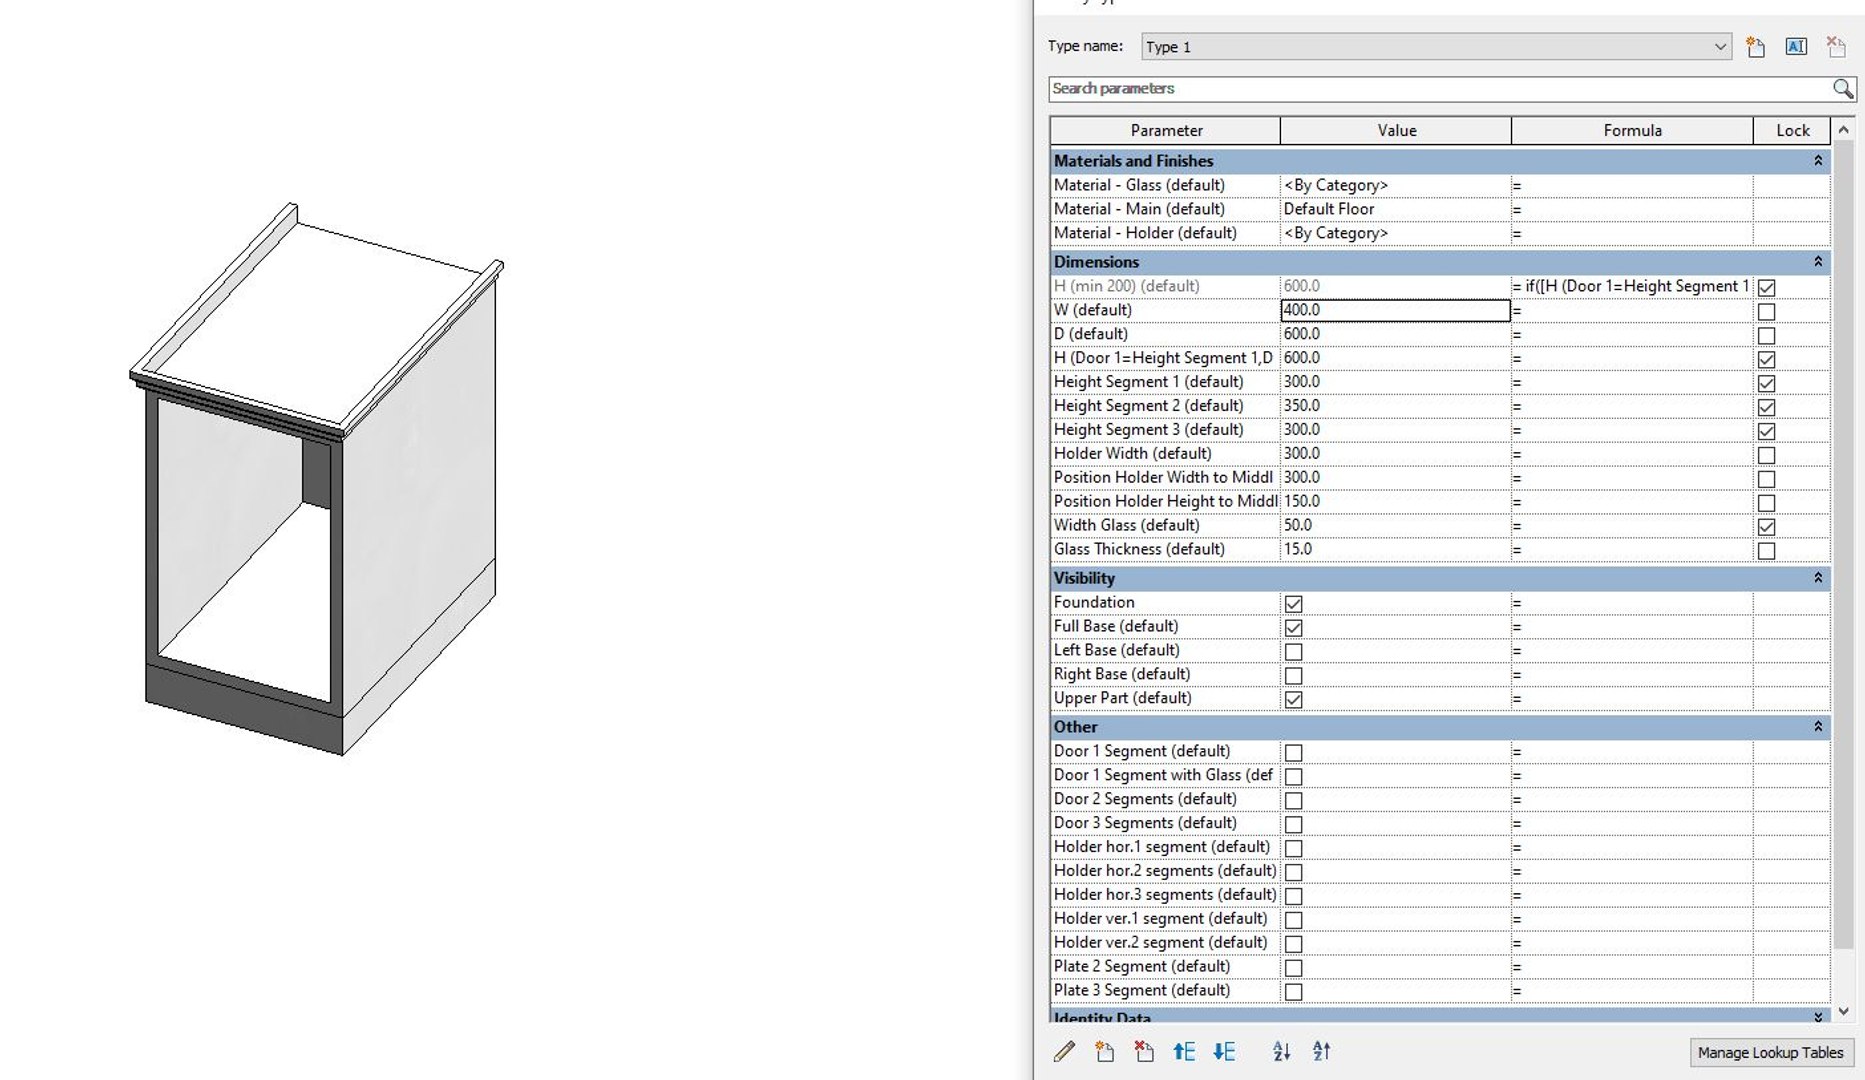The image size is (1865, 1080).
Task: Click the Height Segment 2 value 350.0
Action: tap(1395, 406)
